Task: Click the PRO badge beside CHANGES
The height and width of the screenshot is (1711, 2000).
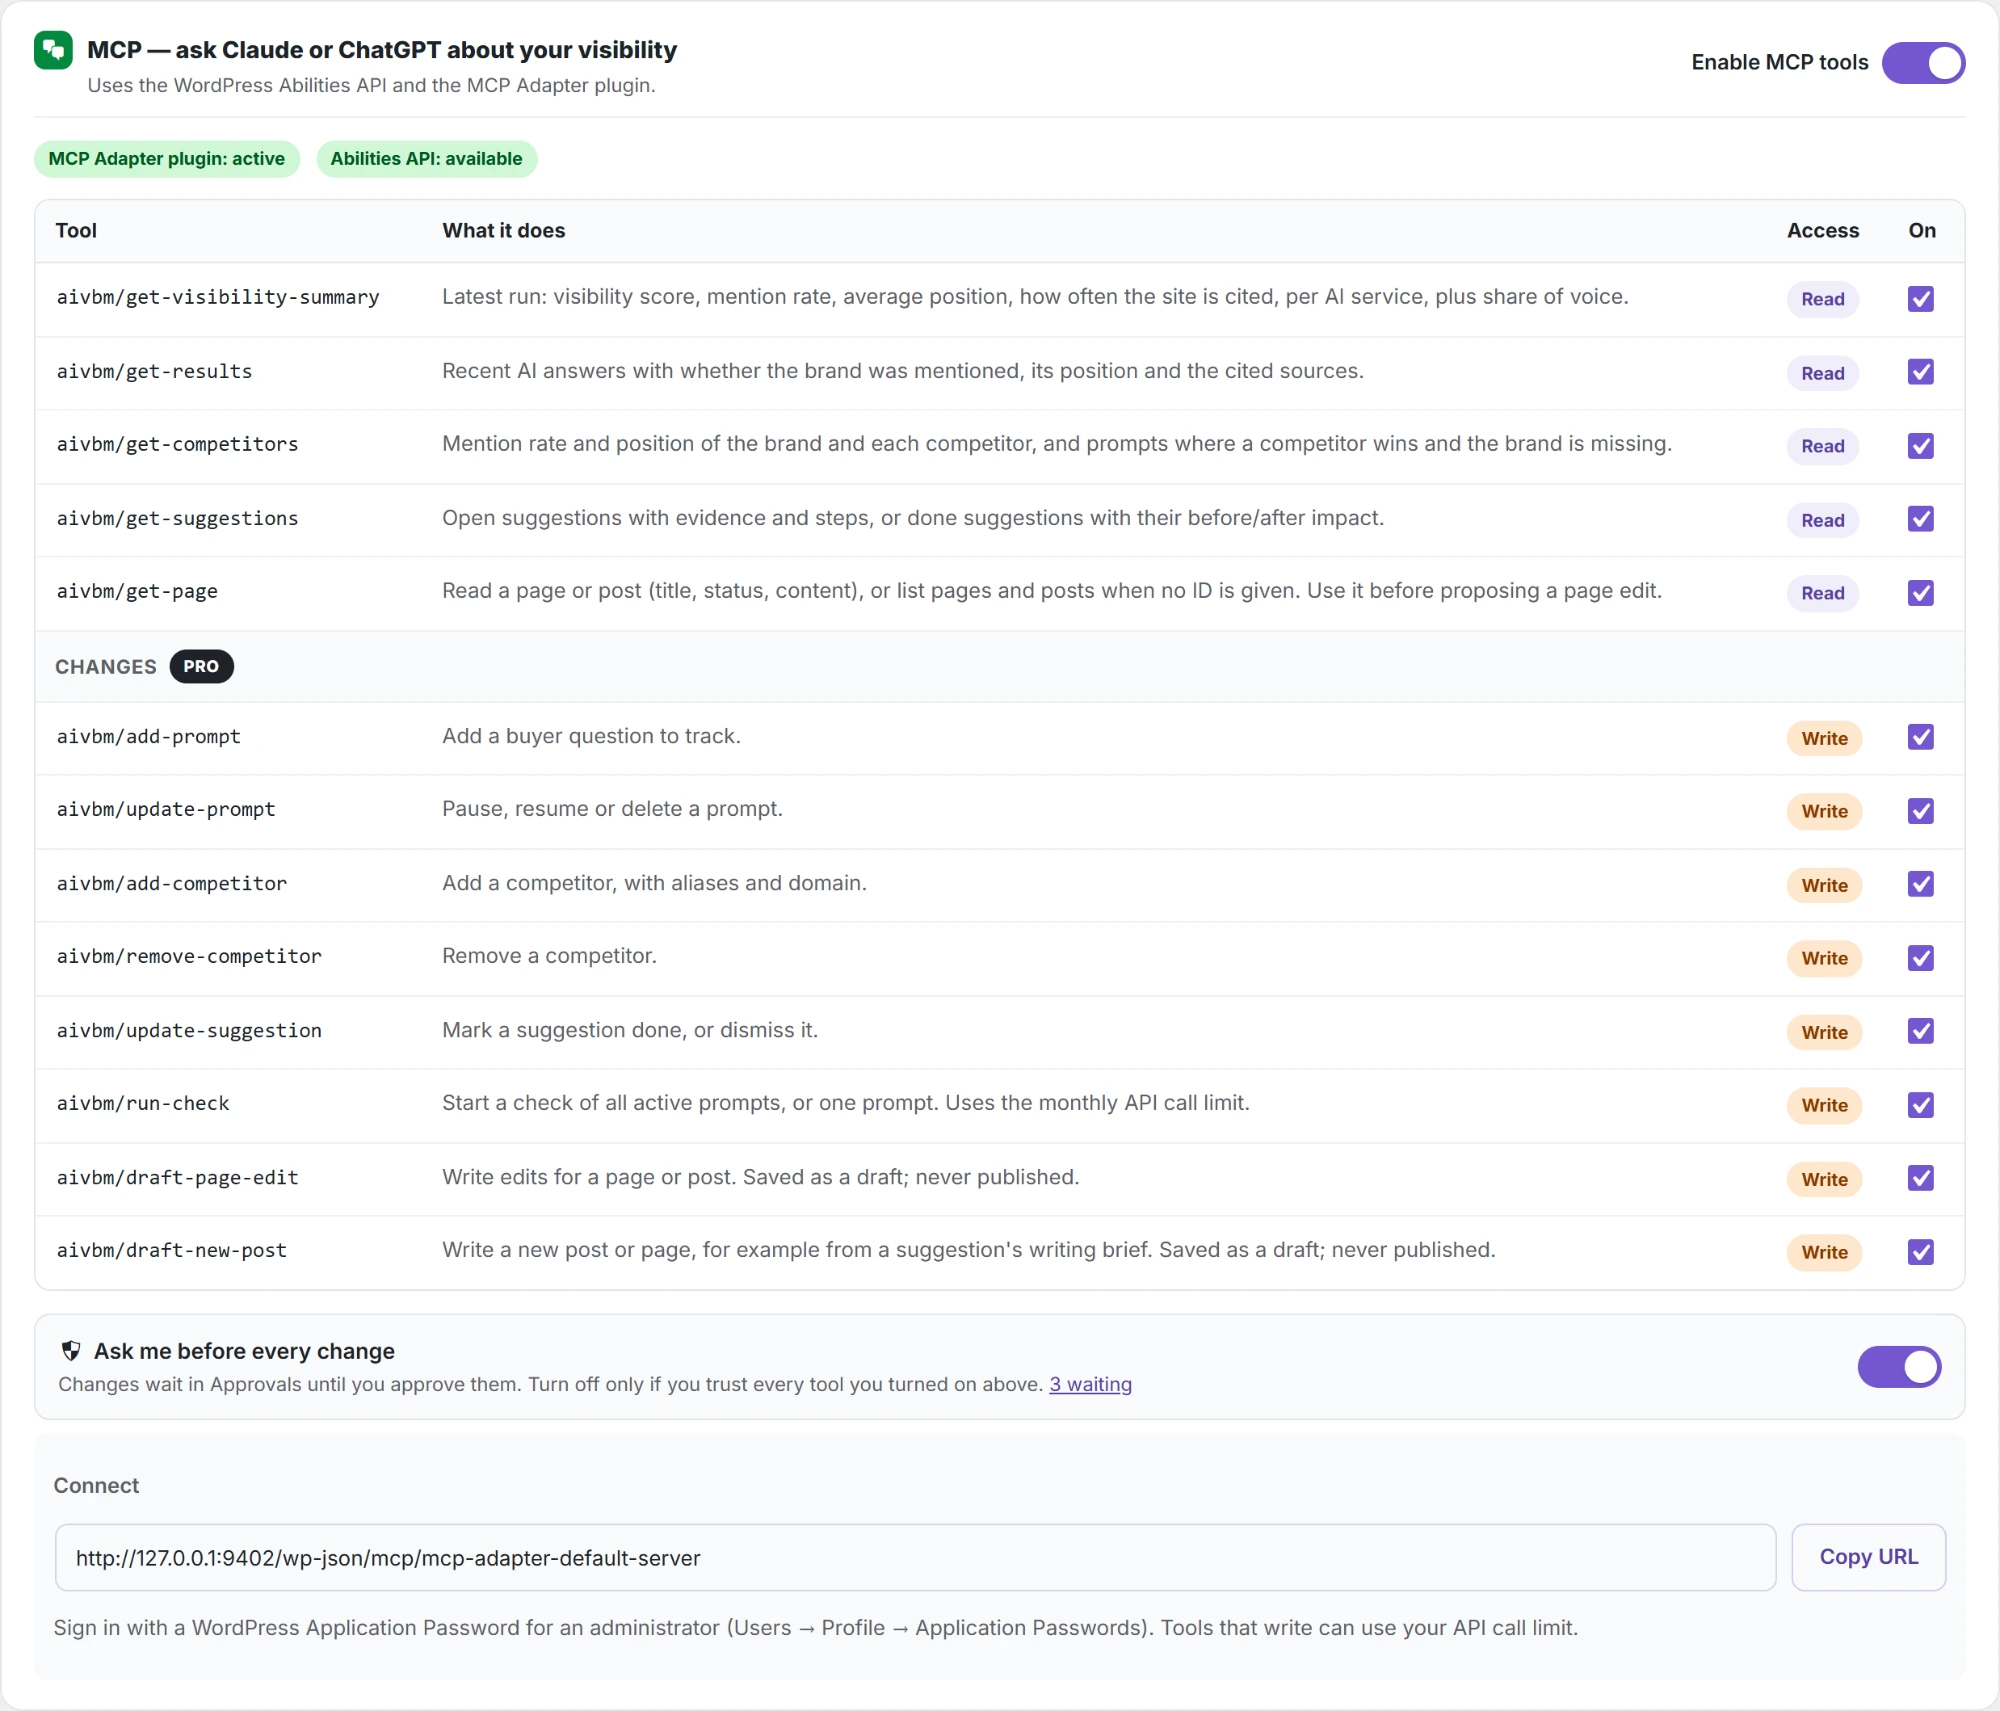Action: (x=201, y=666)
